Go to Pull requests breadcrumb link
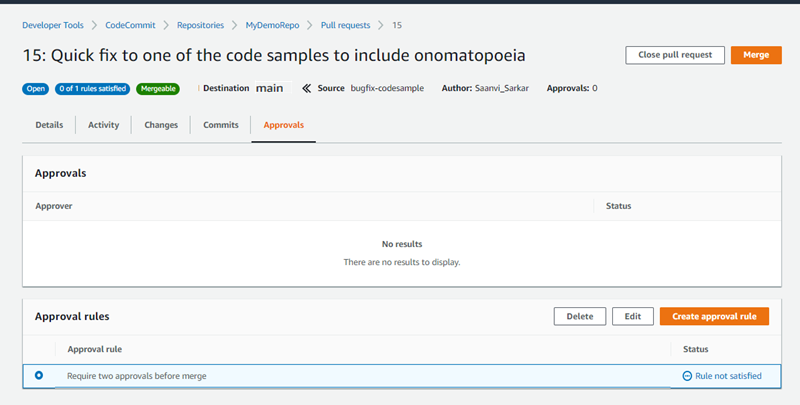This screenshot has height=405, width=800. pyautogui.click(x=344, y=23)
